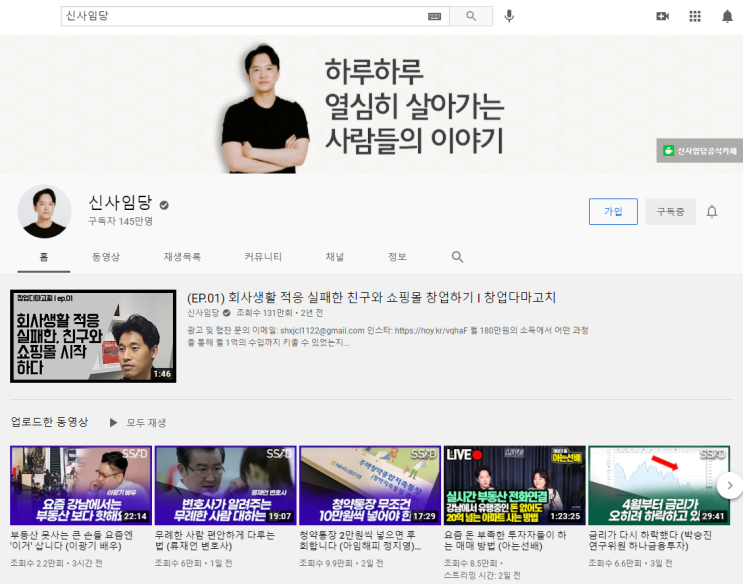Click the subscriber count 구독자 145만명
Image resolution: width=743 pixels, height=584 pixels.
(120, 221)
